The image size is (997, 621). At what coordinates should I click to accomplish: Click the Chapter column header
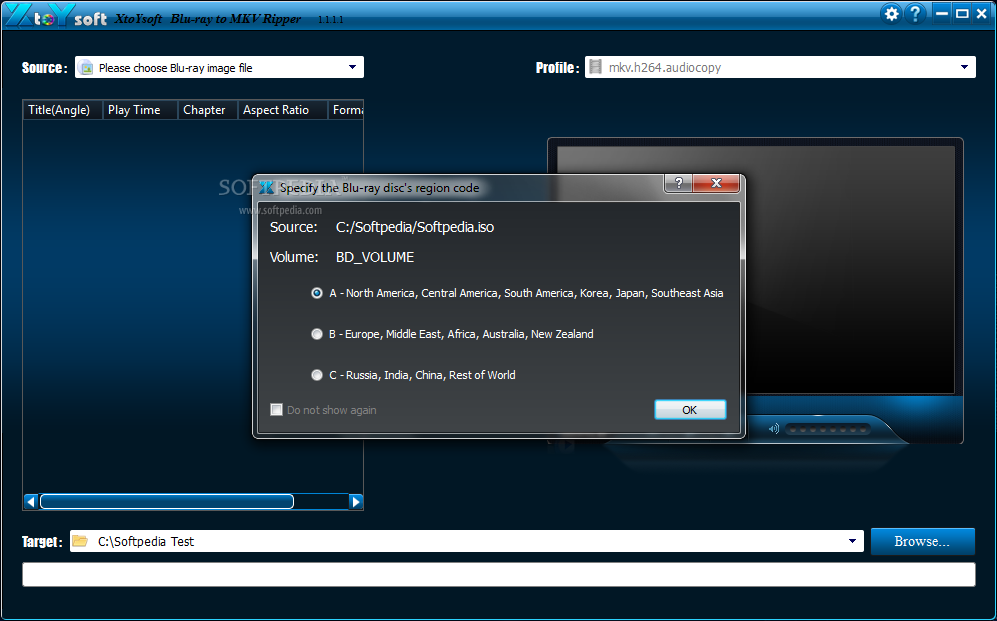click(208, 110)
